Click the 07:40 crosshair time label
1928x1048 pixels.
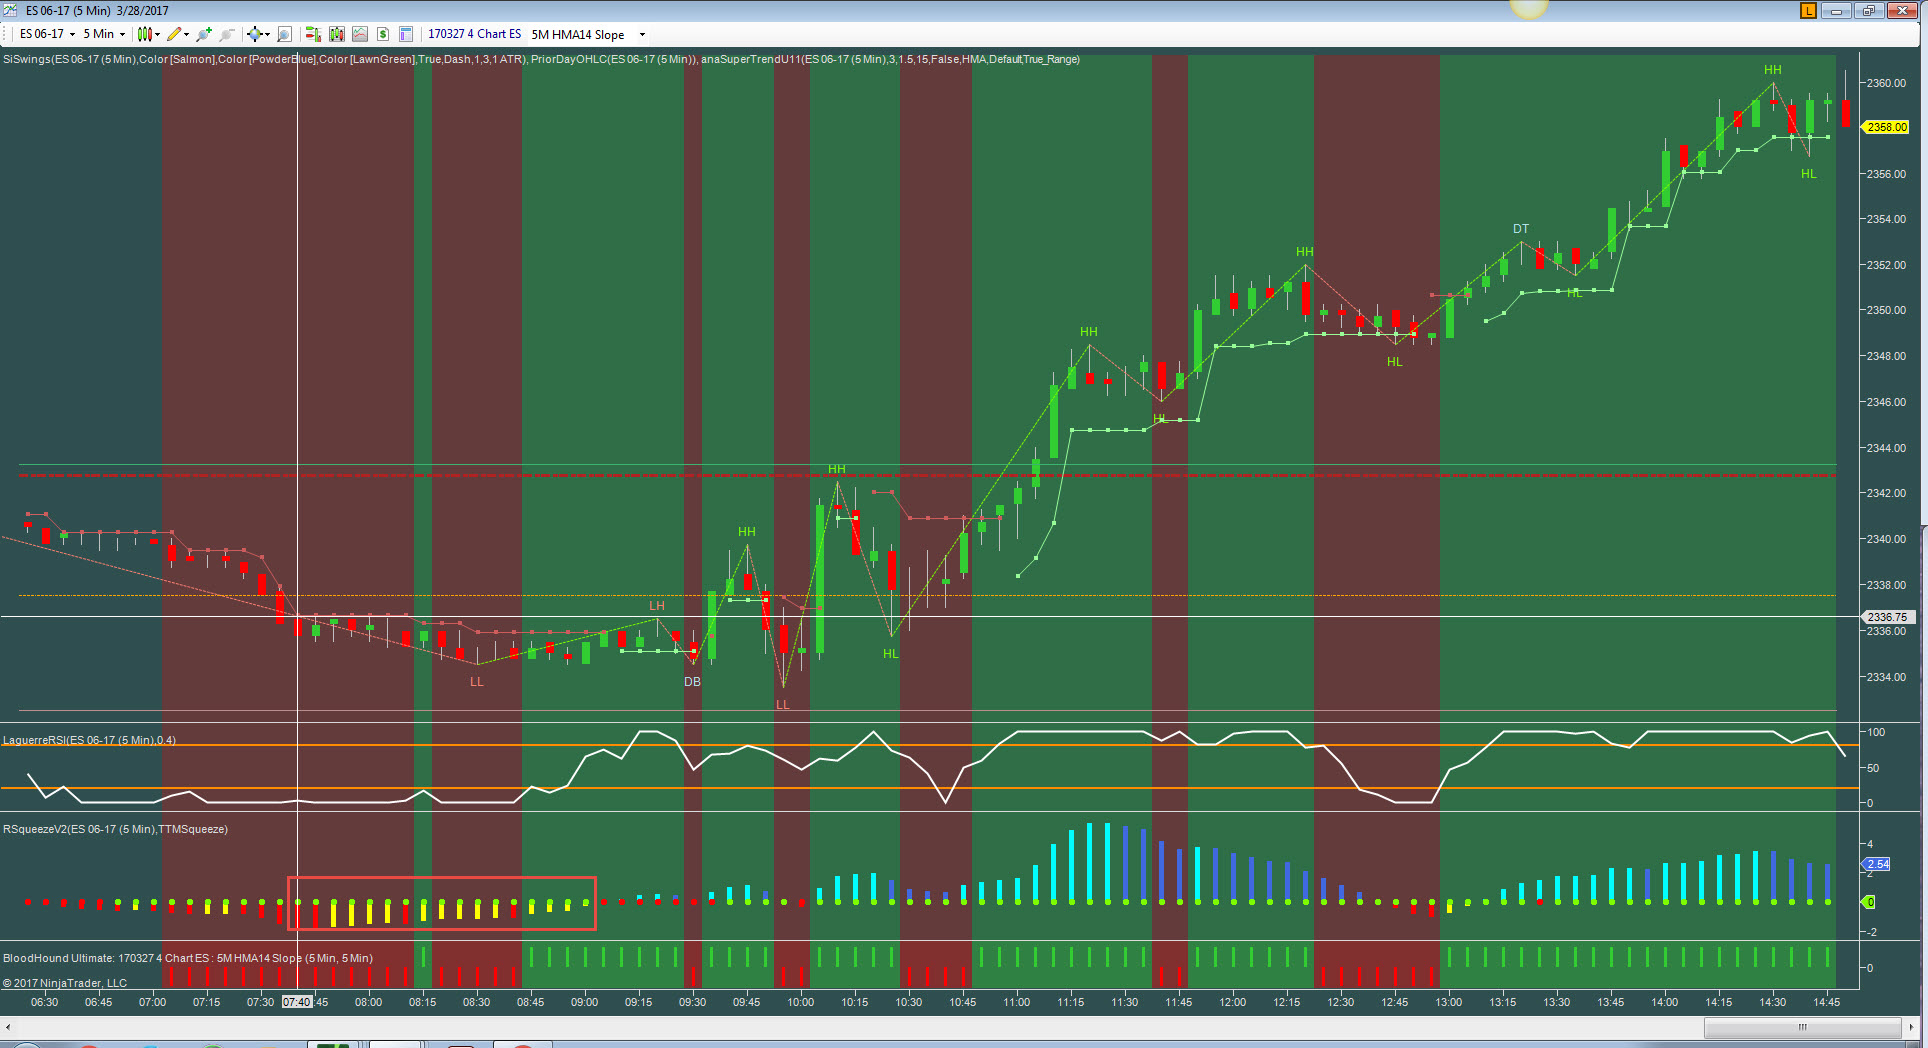pyautogui.click(x=297, y=1002)
